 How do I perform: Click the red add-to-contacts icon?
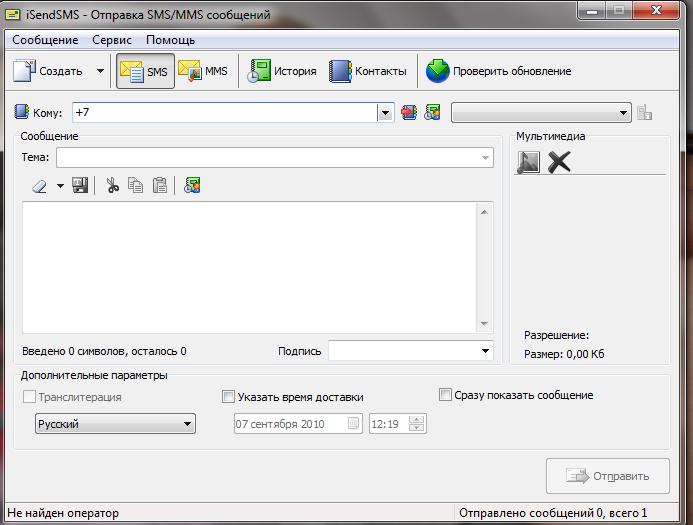[x=409, y=112]
